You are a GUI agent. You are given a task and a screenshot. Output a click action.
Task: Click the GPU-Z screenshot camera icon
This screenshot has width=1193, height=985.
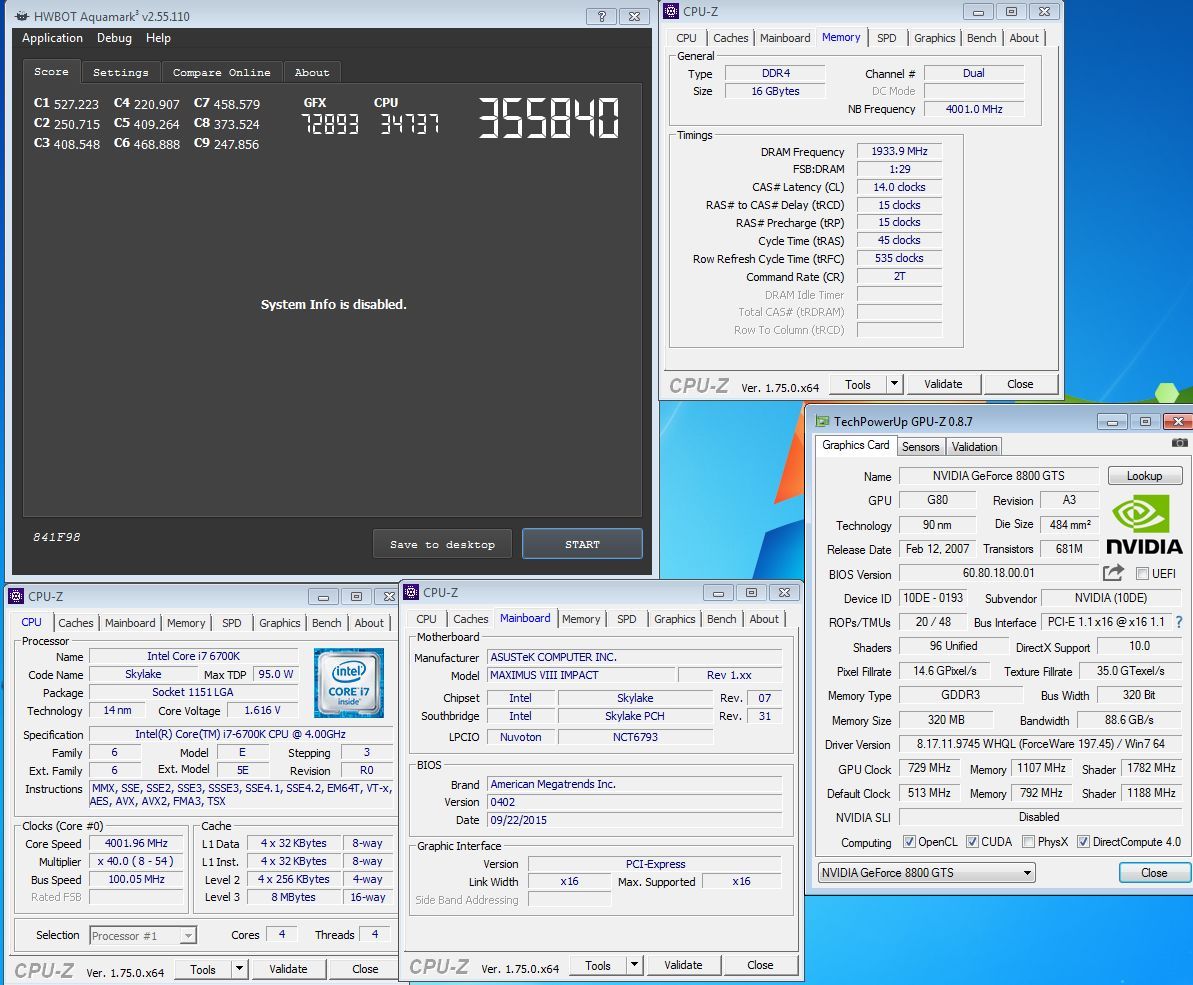click(1179, 443)
